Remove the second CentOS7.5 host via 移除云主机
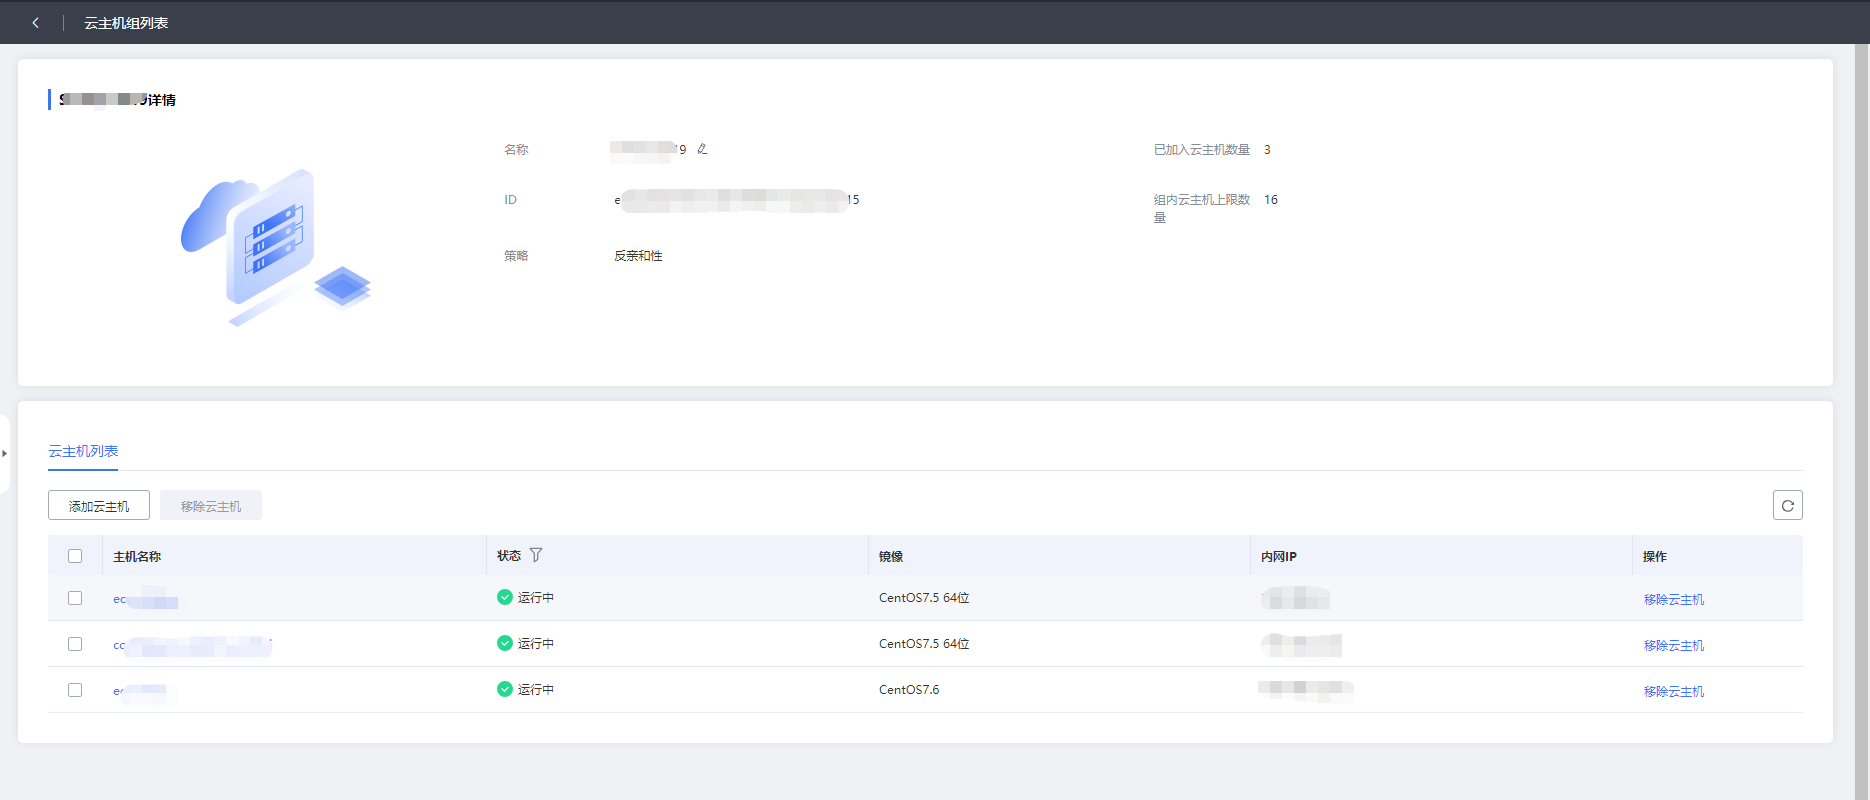The width and height of the screenshot is (1870, 800). point(1673,645)
